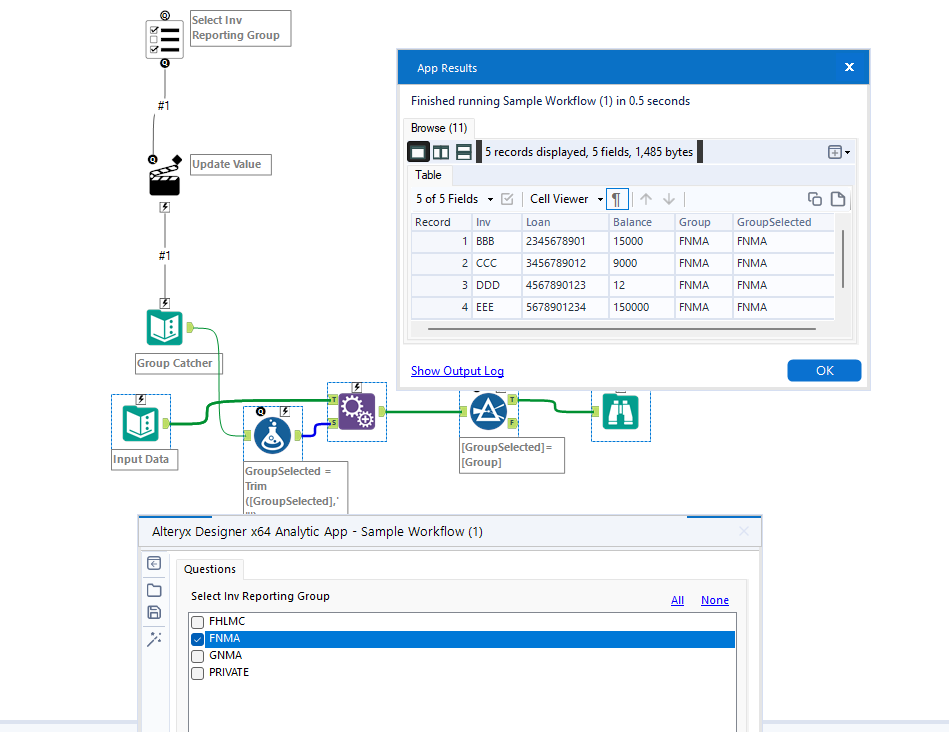Select the Questions tab
Screen dimensions: 949x732
pos(209,569)
